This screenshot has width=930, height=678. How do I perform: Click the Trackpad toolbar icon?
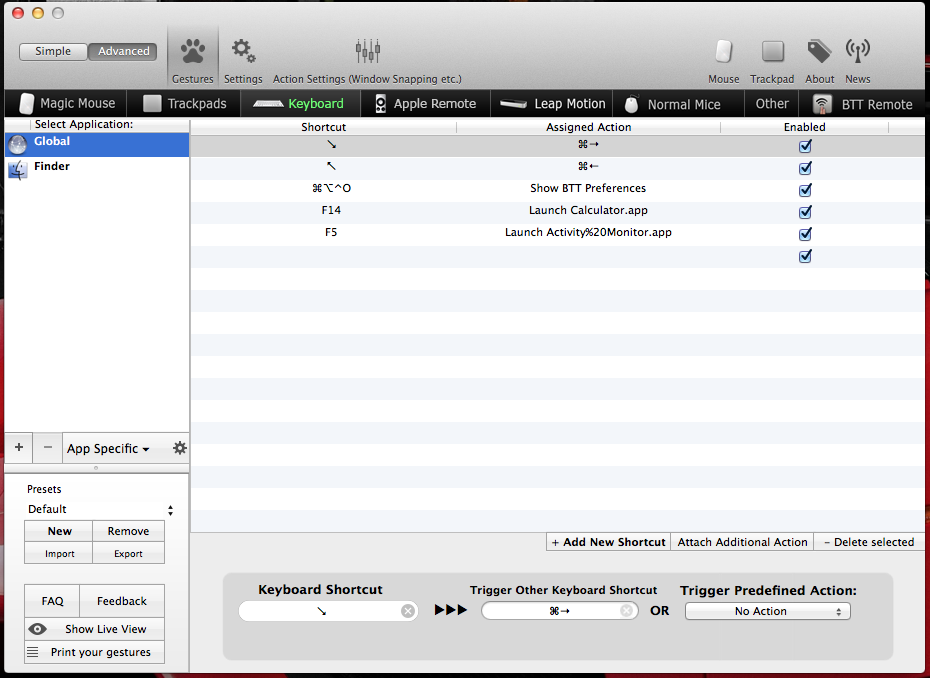[772, 52]
